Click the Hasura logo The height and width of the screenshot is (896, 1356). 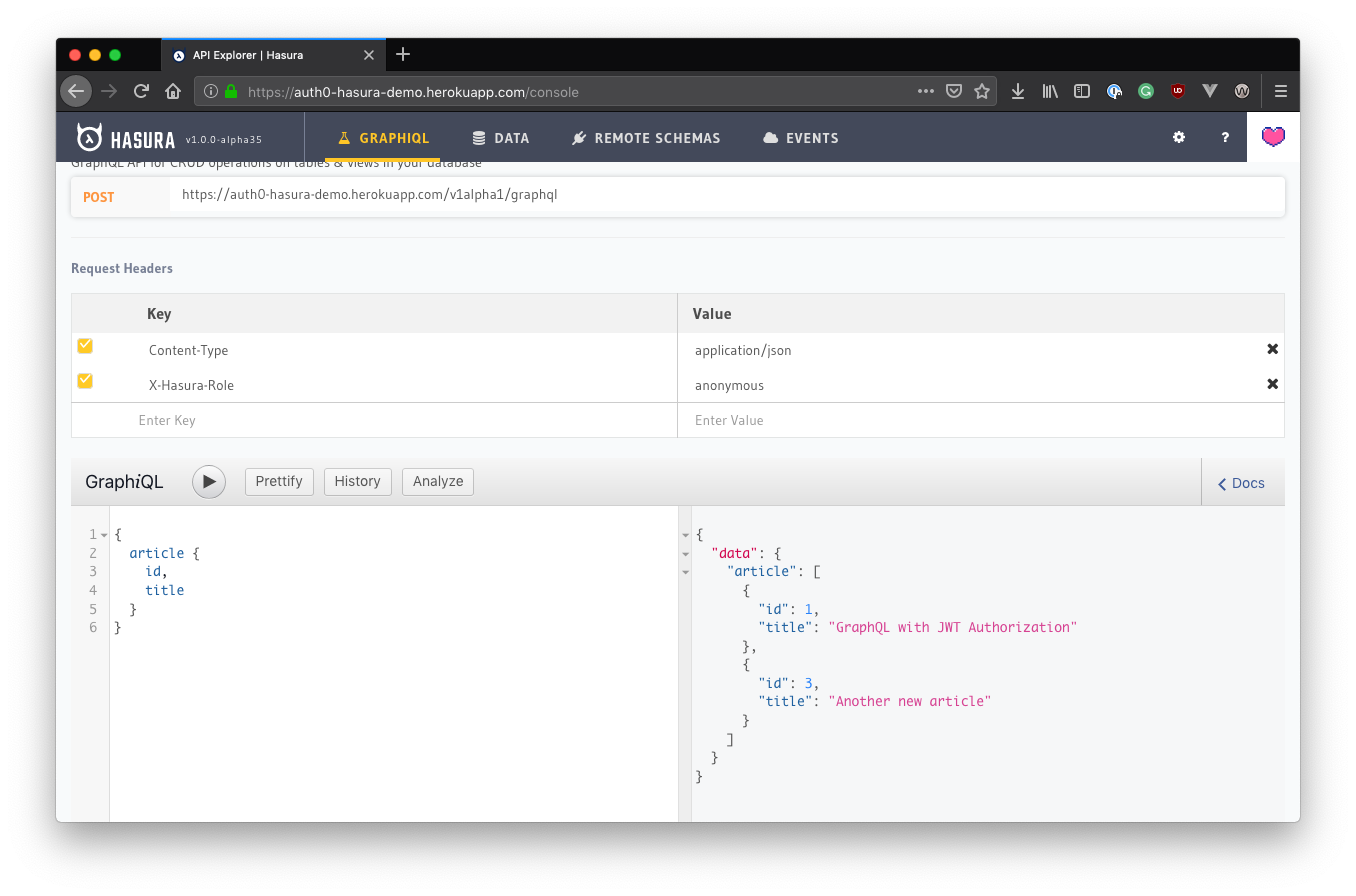[x=126, y=138]
